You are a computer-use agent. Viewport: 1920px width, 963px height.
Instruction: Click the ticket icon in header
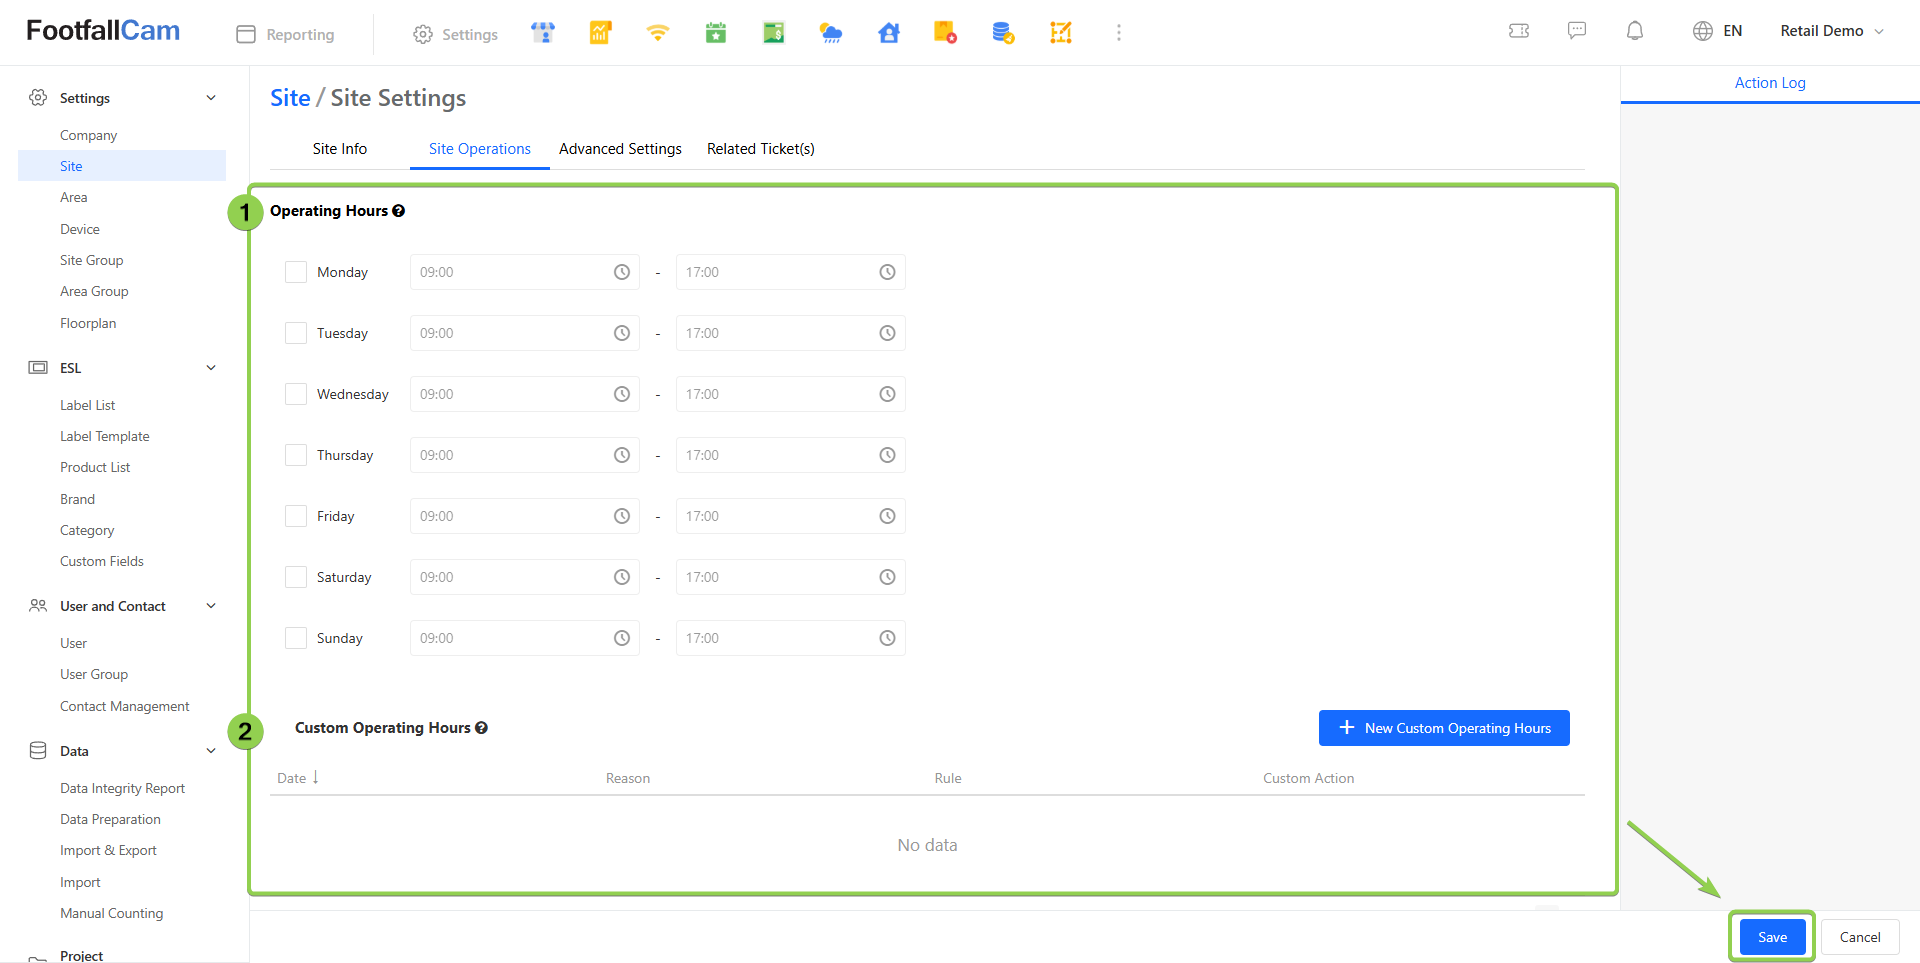point(1519,31)
